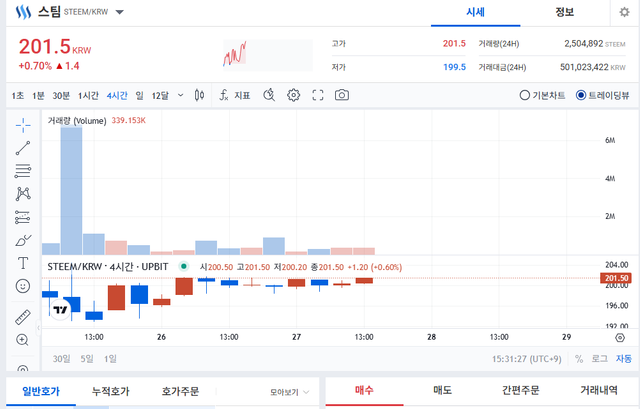Toggle 로그 logarithmic scale
The width and height of the screenshot is (640, 409).
click(x=600, y=359)
